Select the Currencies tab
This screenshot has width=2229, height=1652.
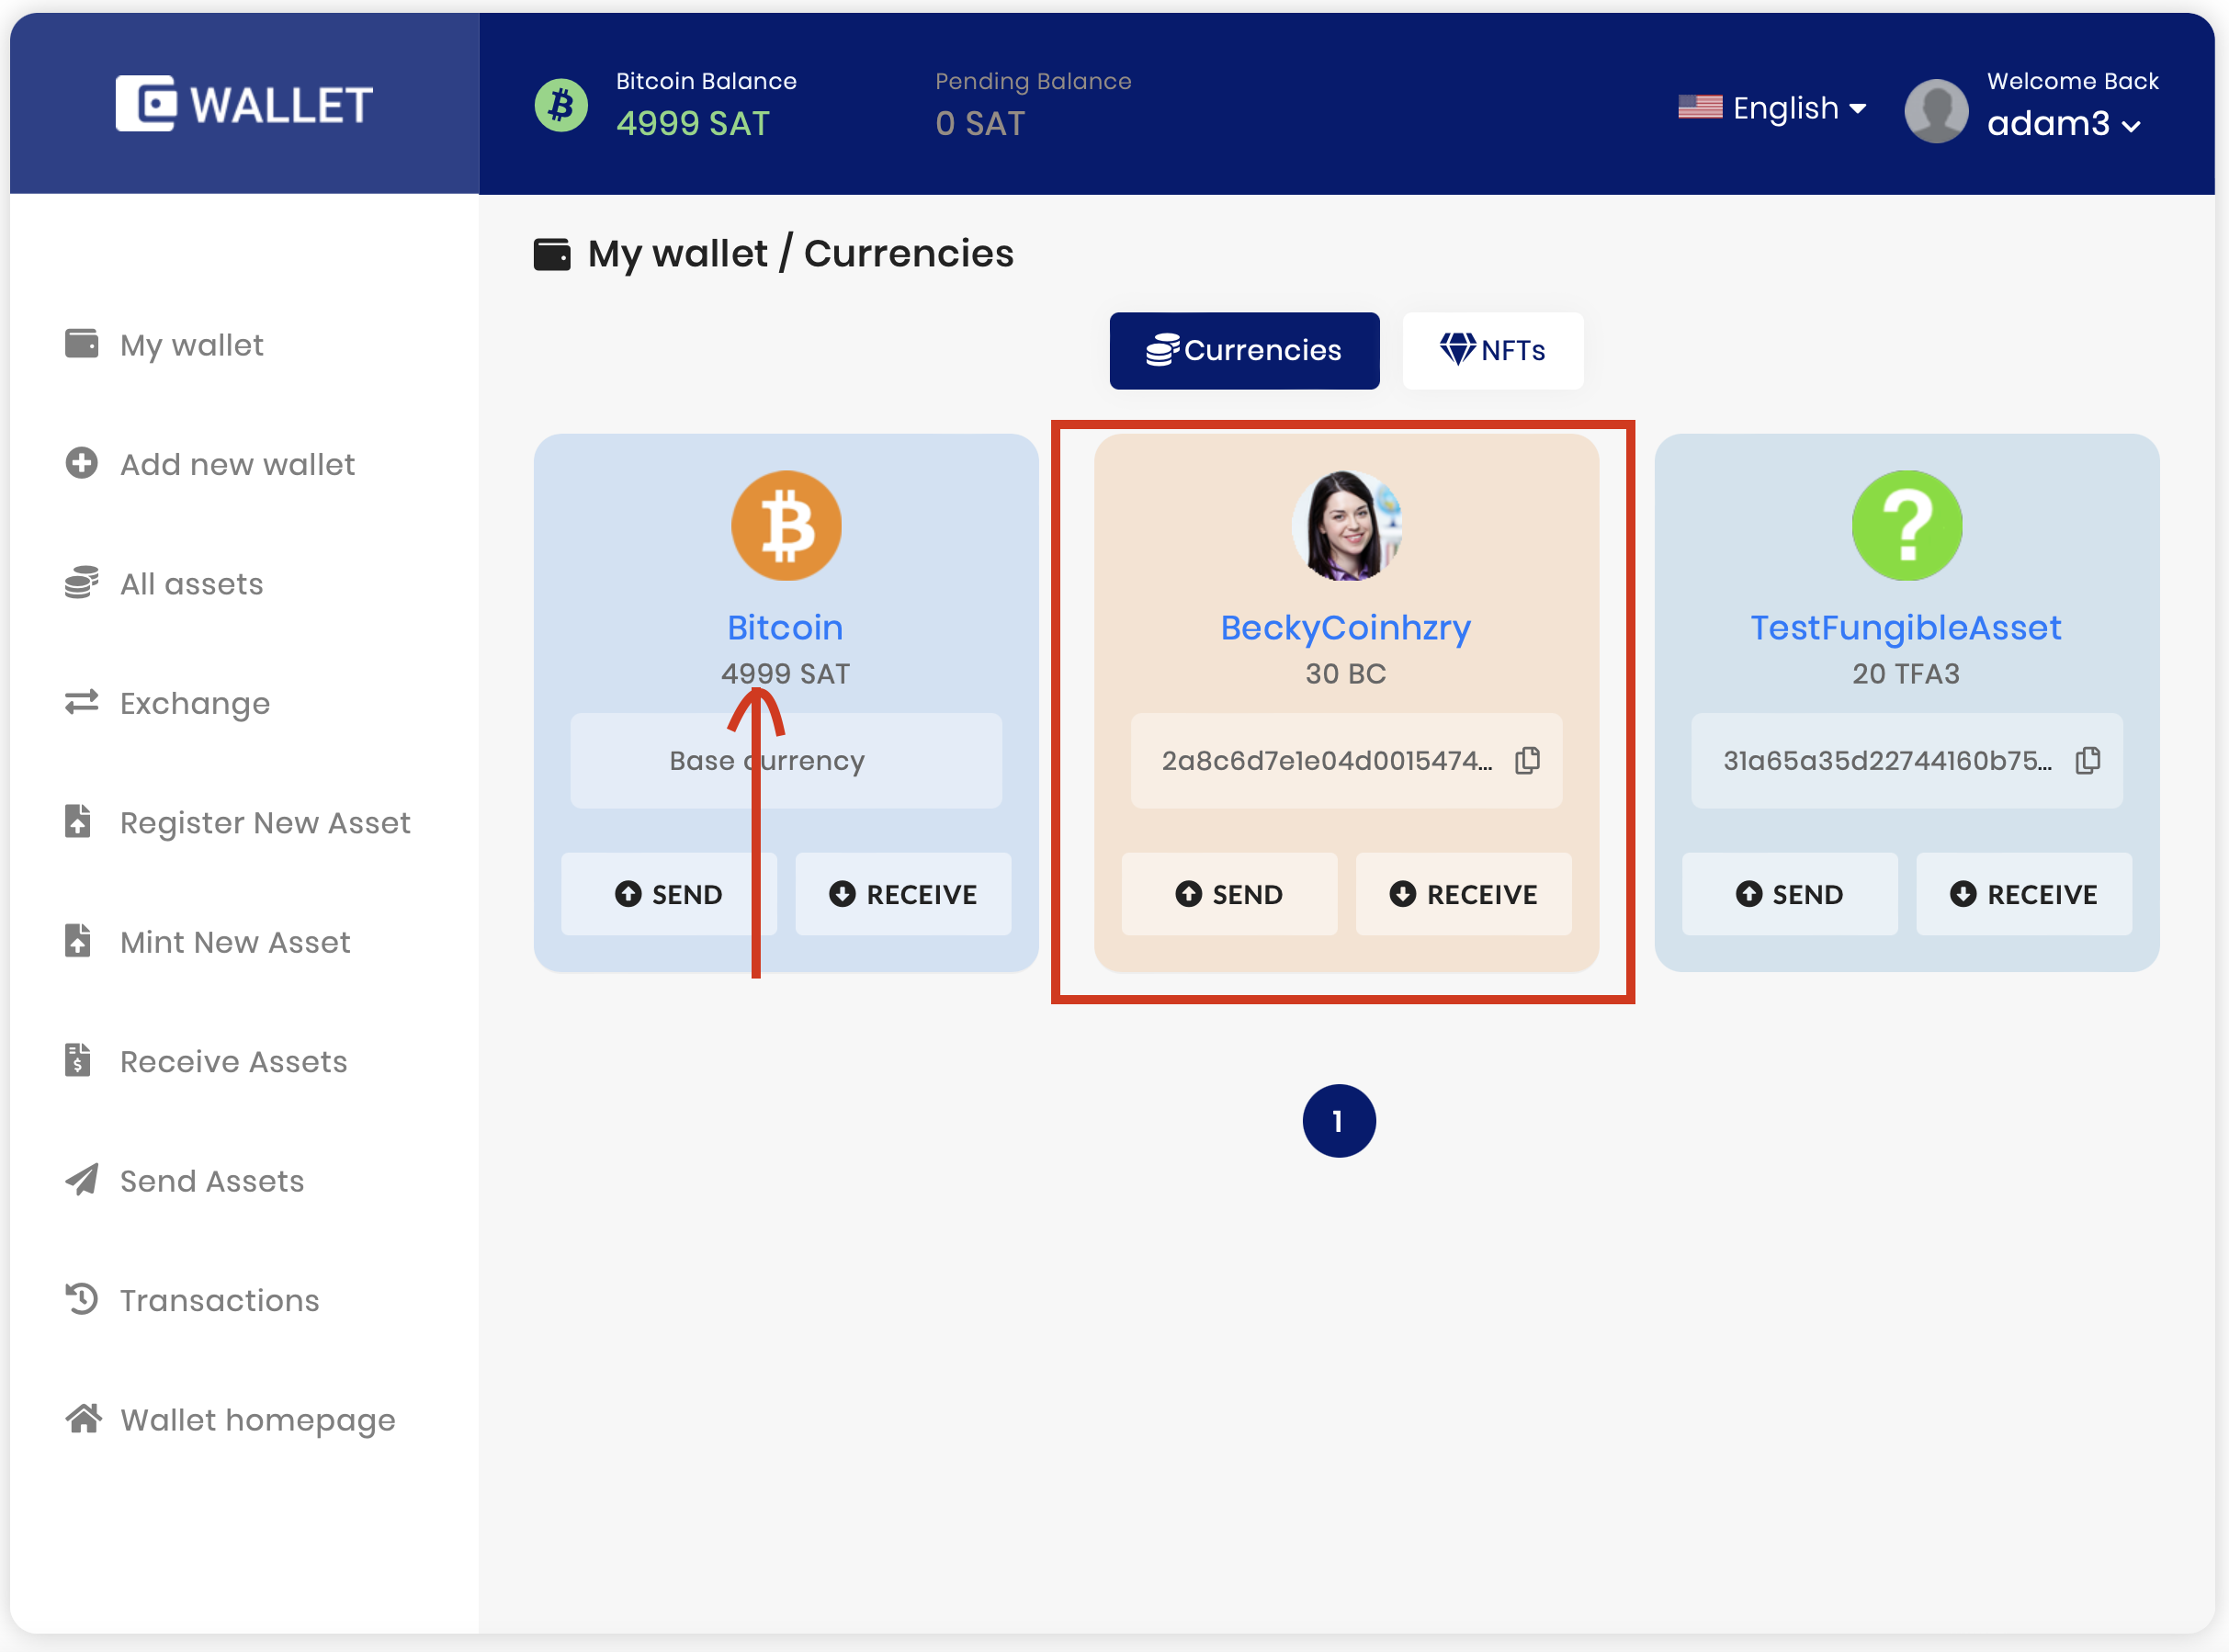pyautogui.click(x=1244, y=351)
